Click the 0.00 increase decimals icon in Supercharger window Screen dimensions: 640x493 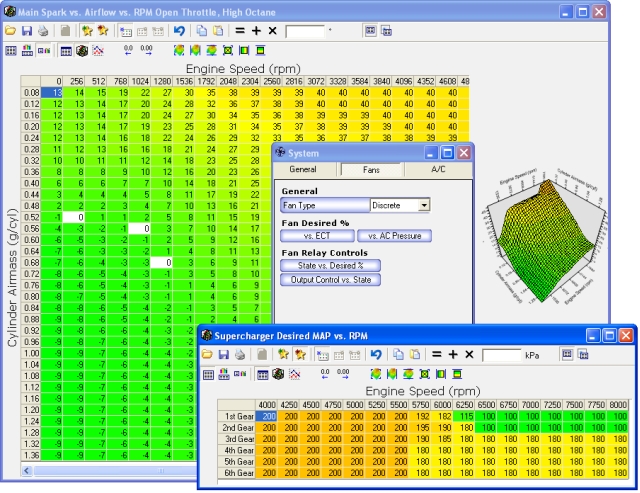(x=343, y=374)
